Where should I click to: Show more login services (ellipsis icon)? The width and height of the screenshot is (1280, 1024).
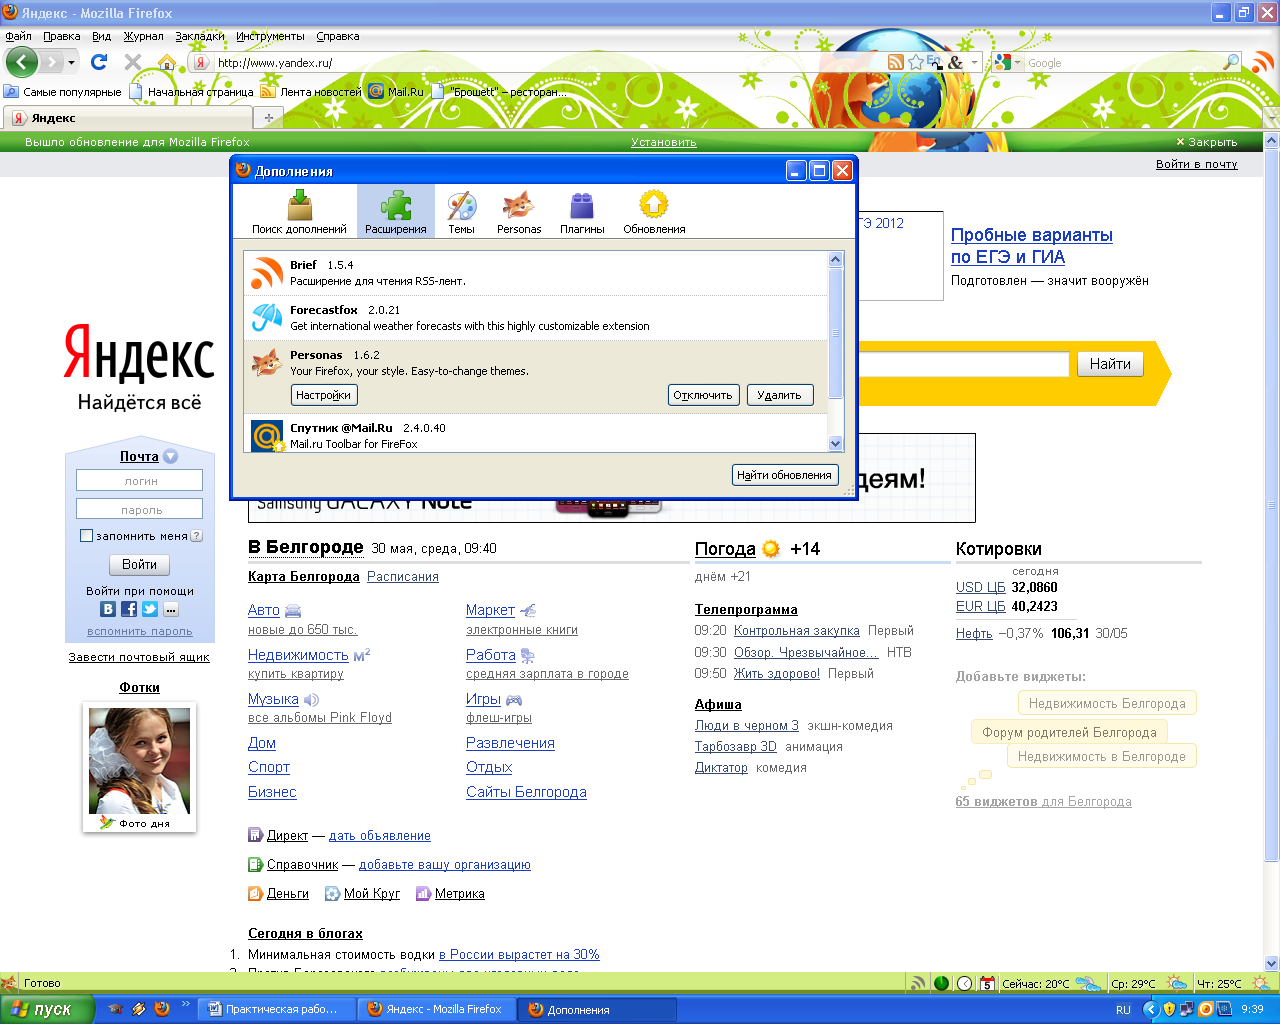tap(171, 609)
